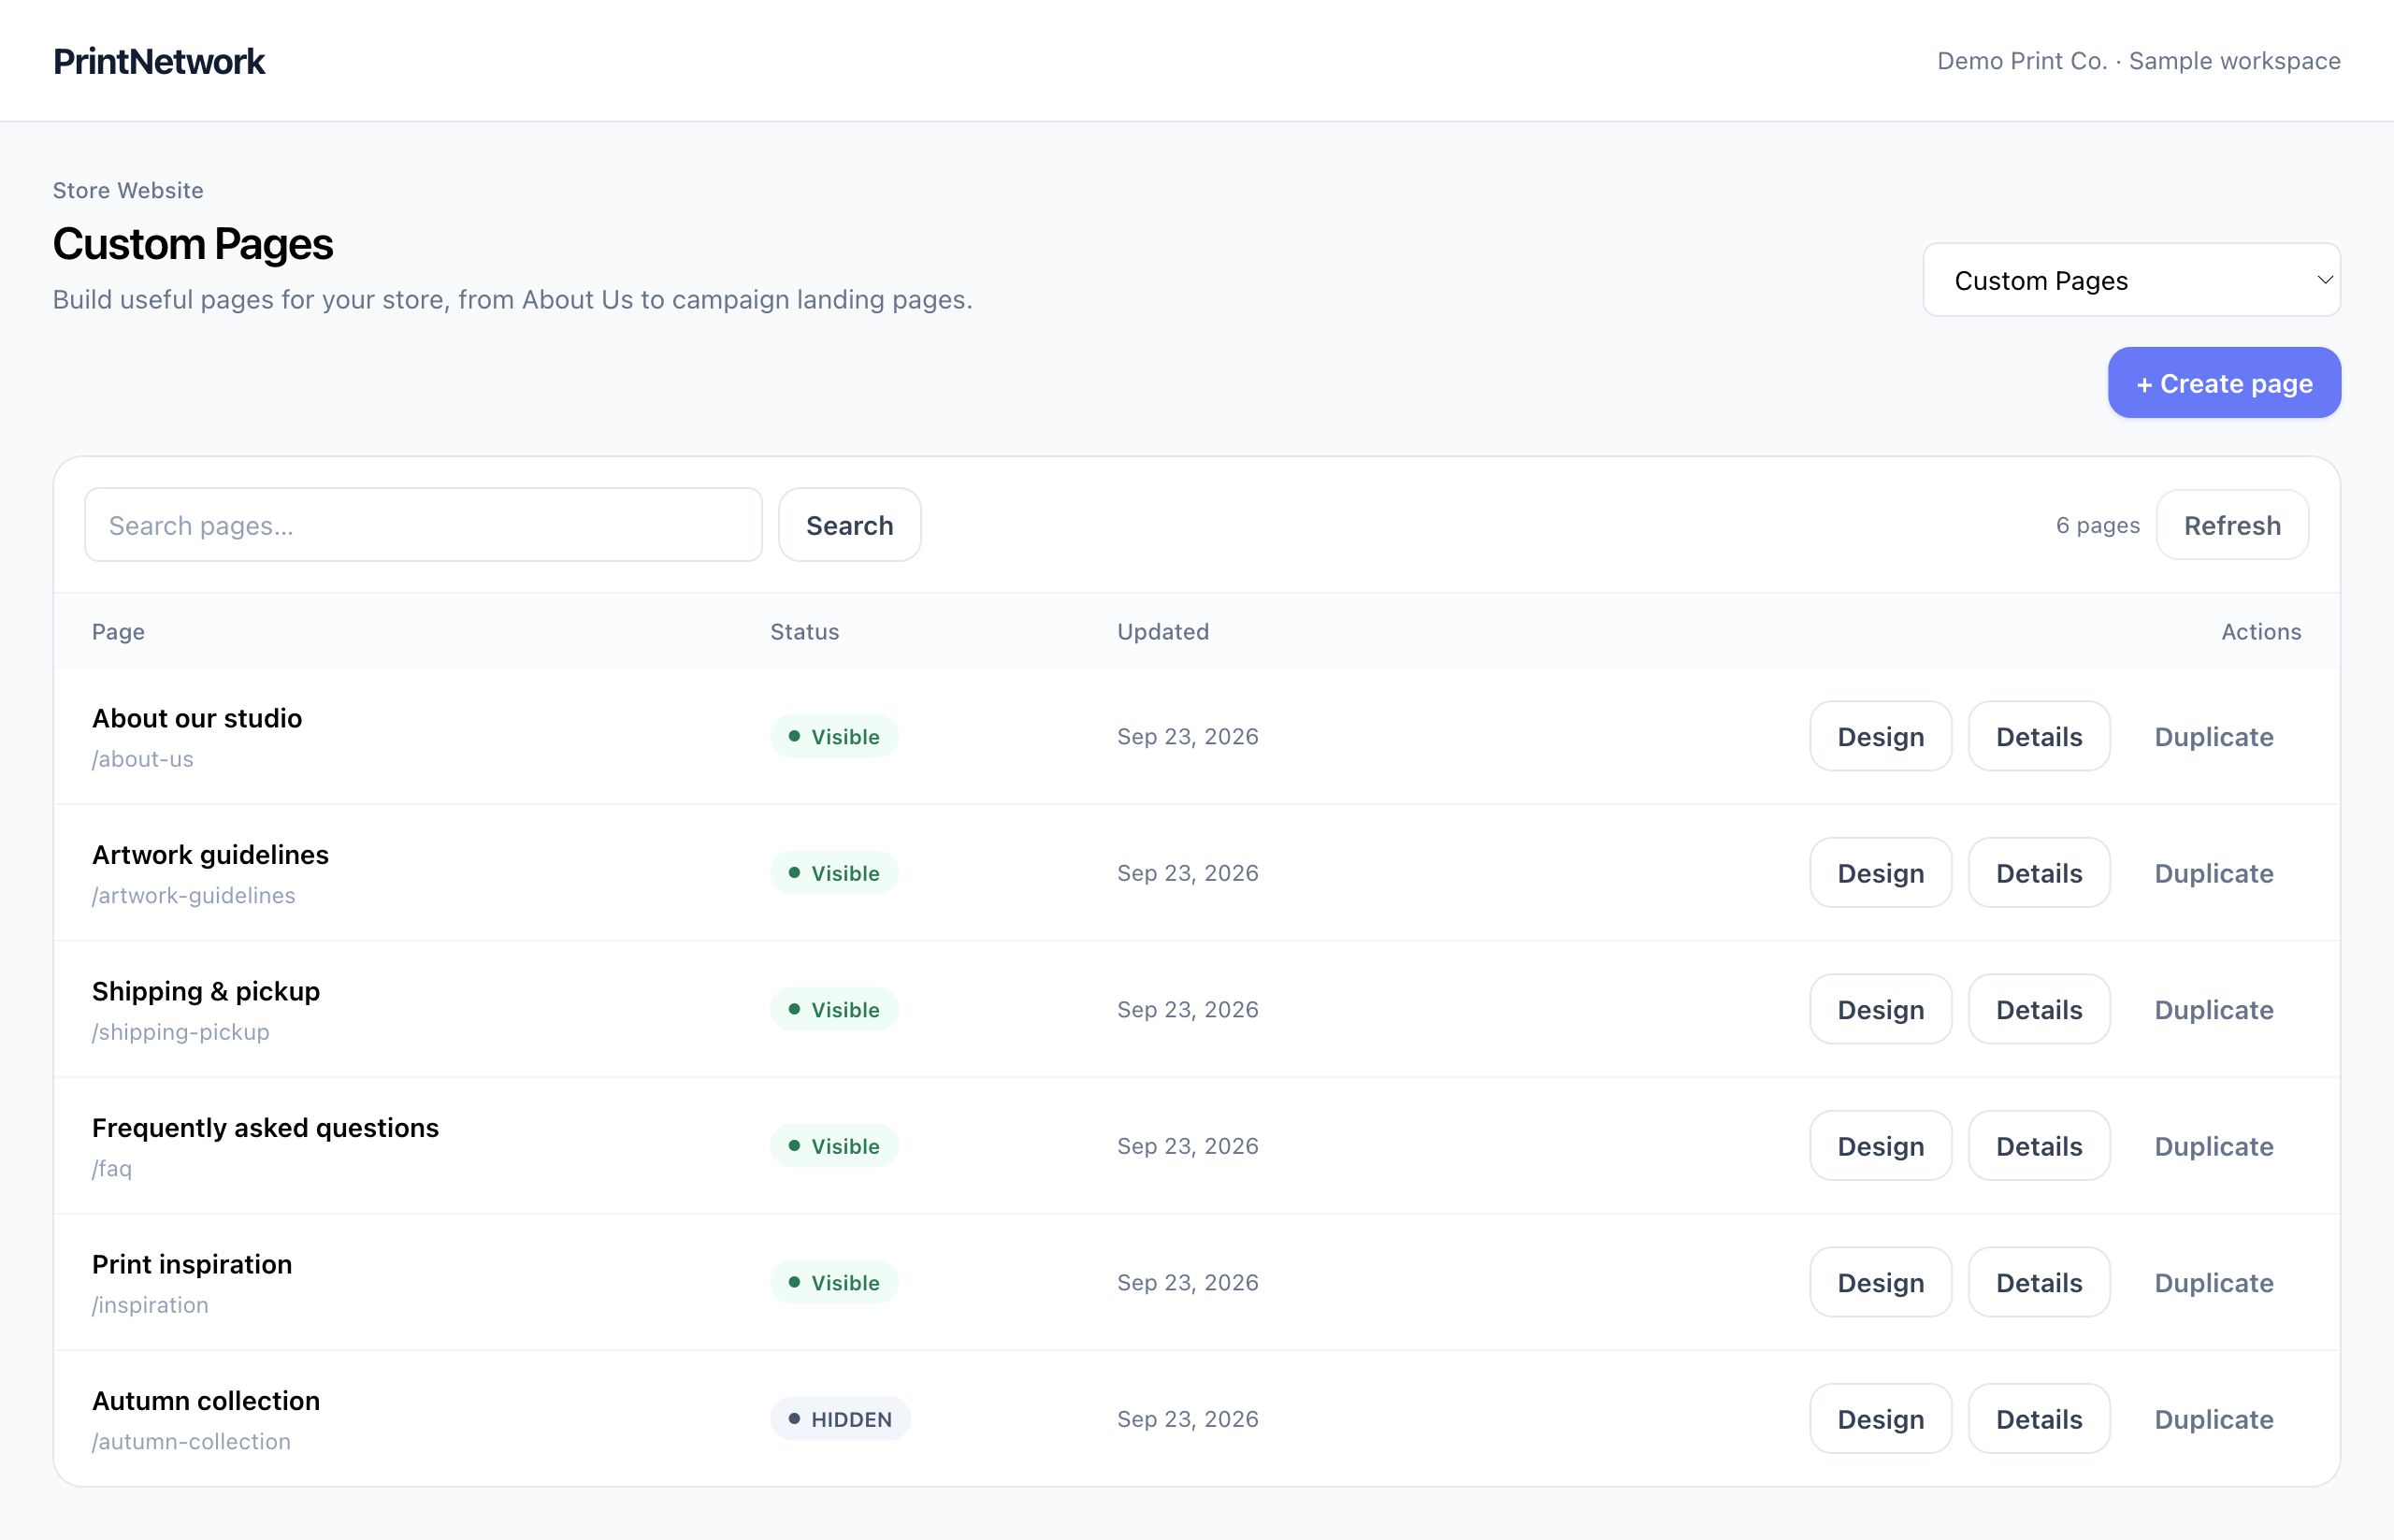Click the Create page button
The height and width of the screenshot is (1540, 2394).
[x=2224, y=383]
